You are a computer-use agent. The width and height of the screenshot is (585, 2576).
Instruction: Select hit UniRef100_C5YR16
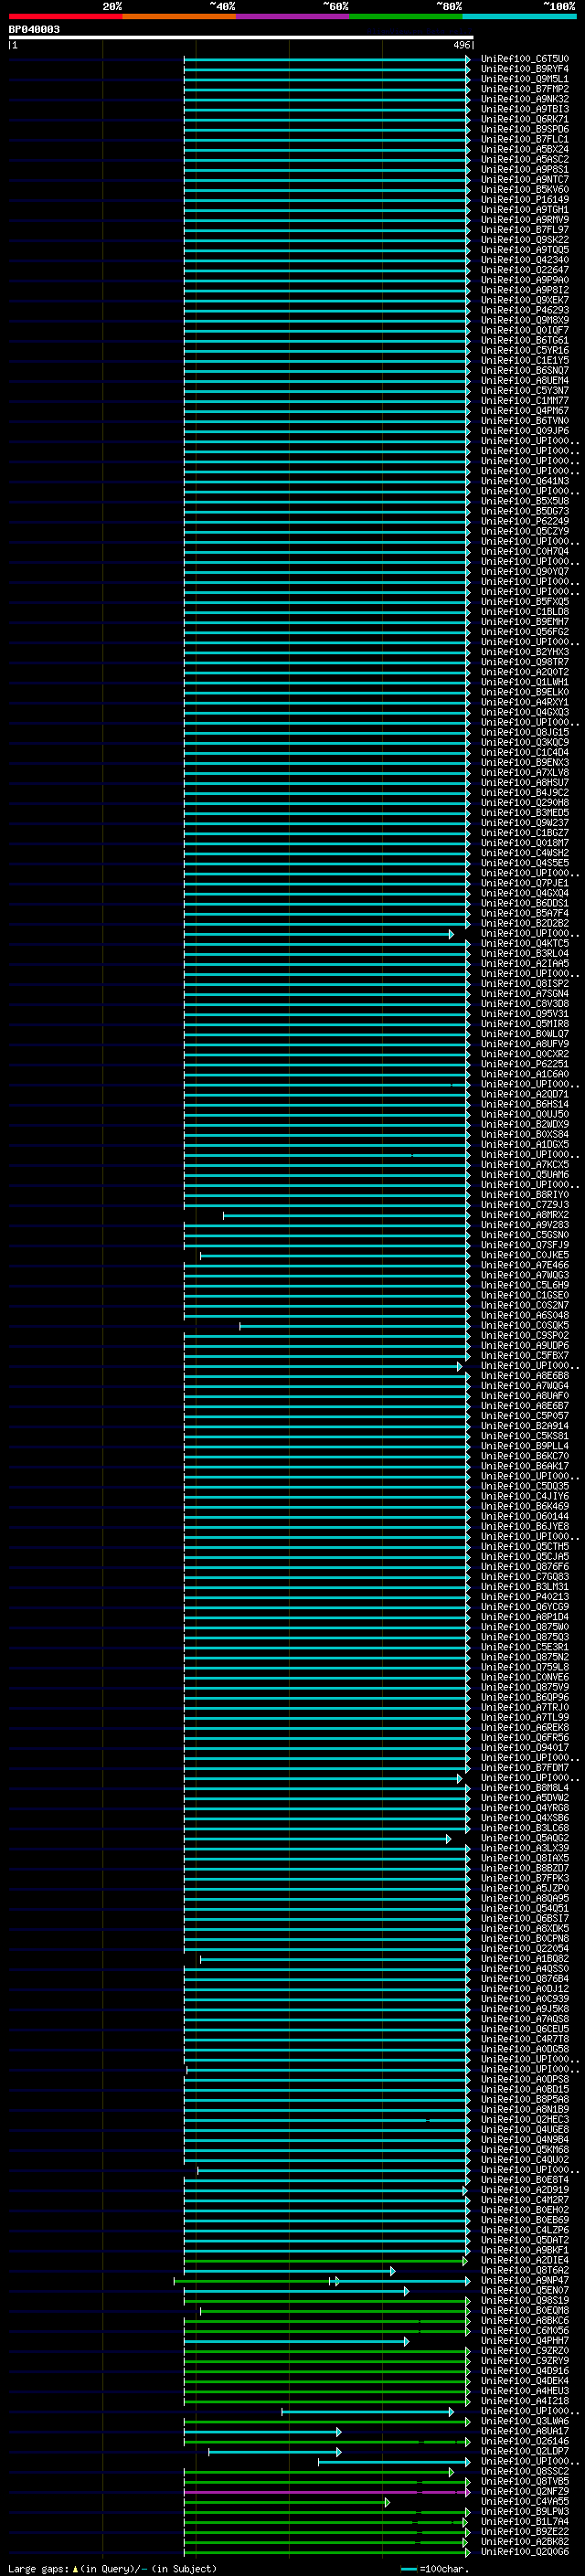525,351
